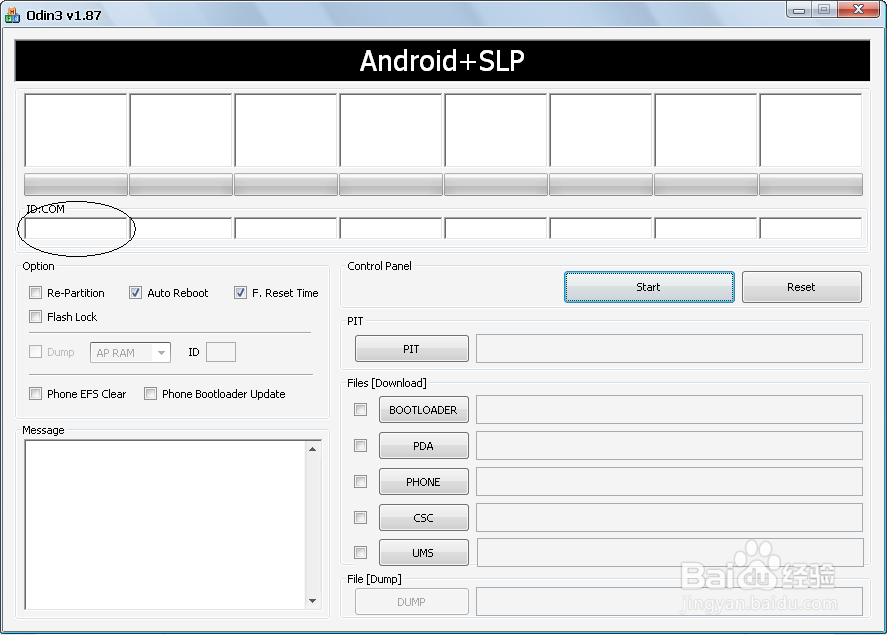
Task: Open the AP RAM dropdown
Action: (161, 353)
